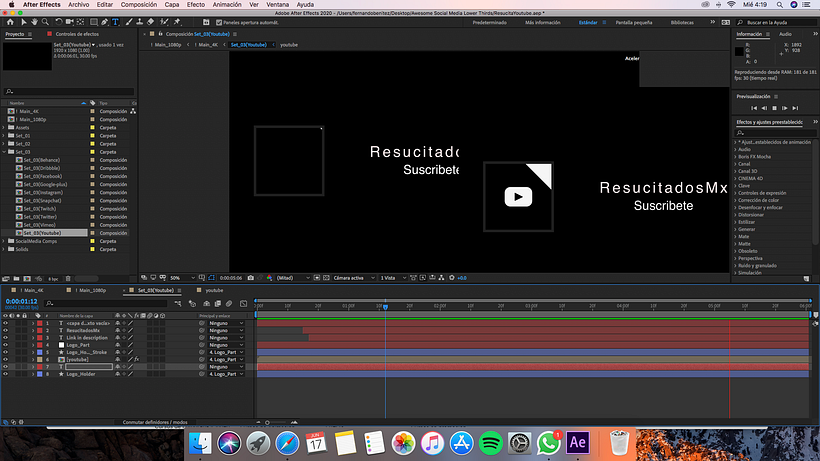The image size is (820, 461).
Task: Click blue label swatch of Logo_Holder layer
Action: click(x=40, y=374)
